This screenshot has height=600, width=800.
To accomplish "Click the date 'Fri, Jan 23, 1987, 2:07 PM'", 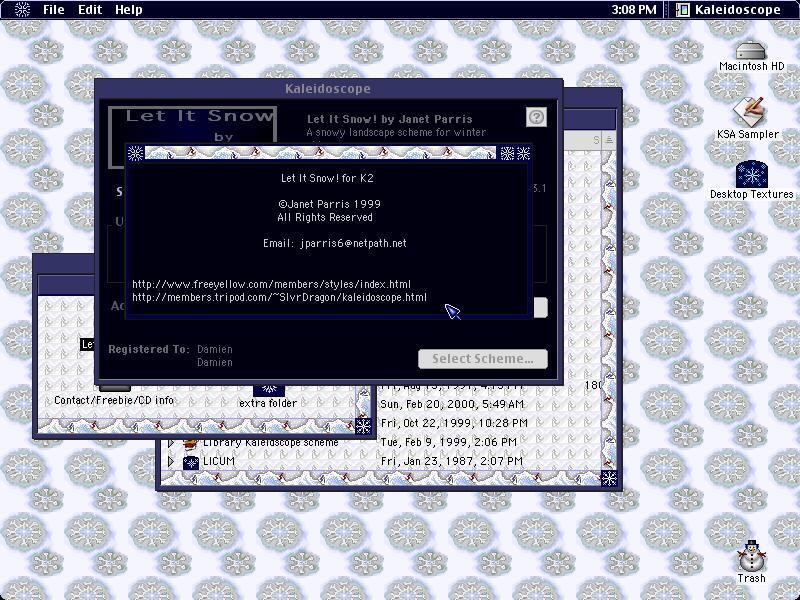I will (x=452, y=461).
